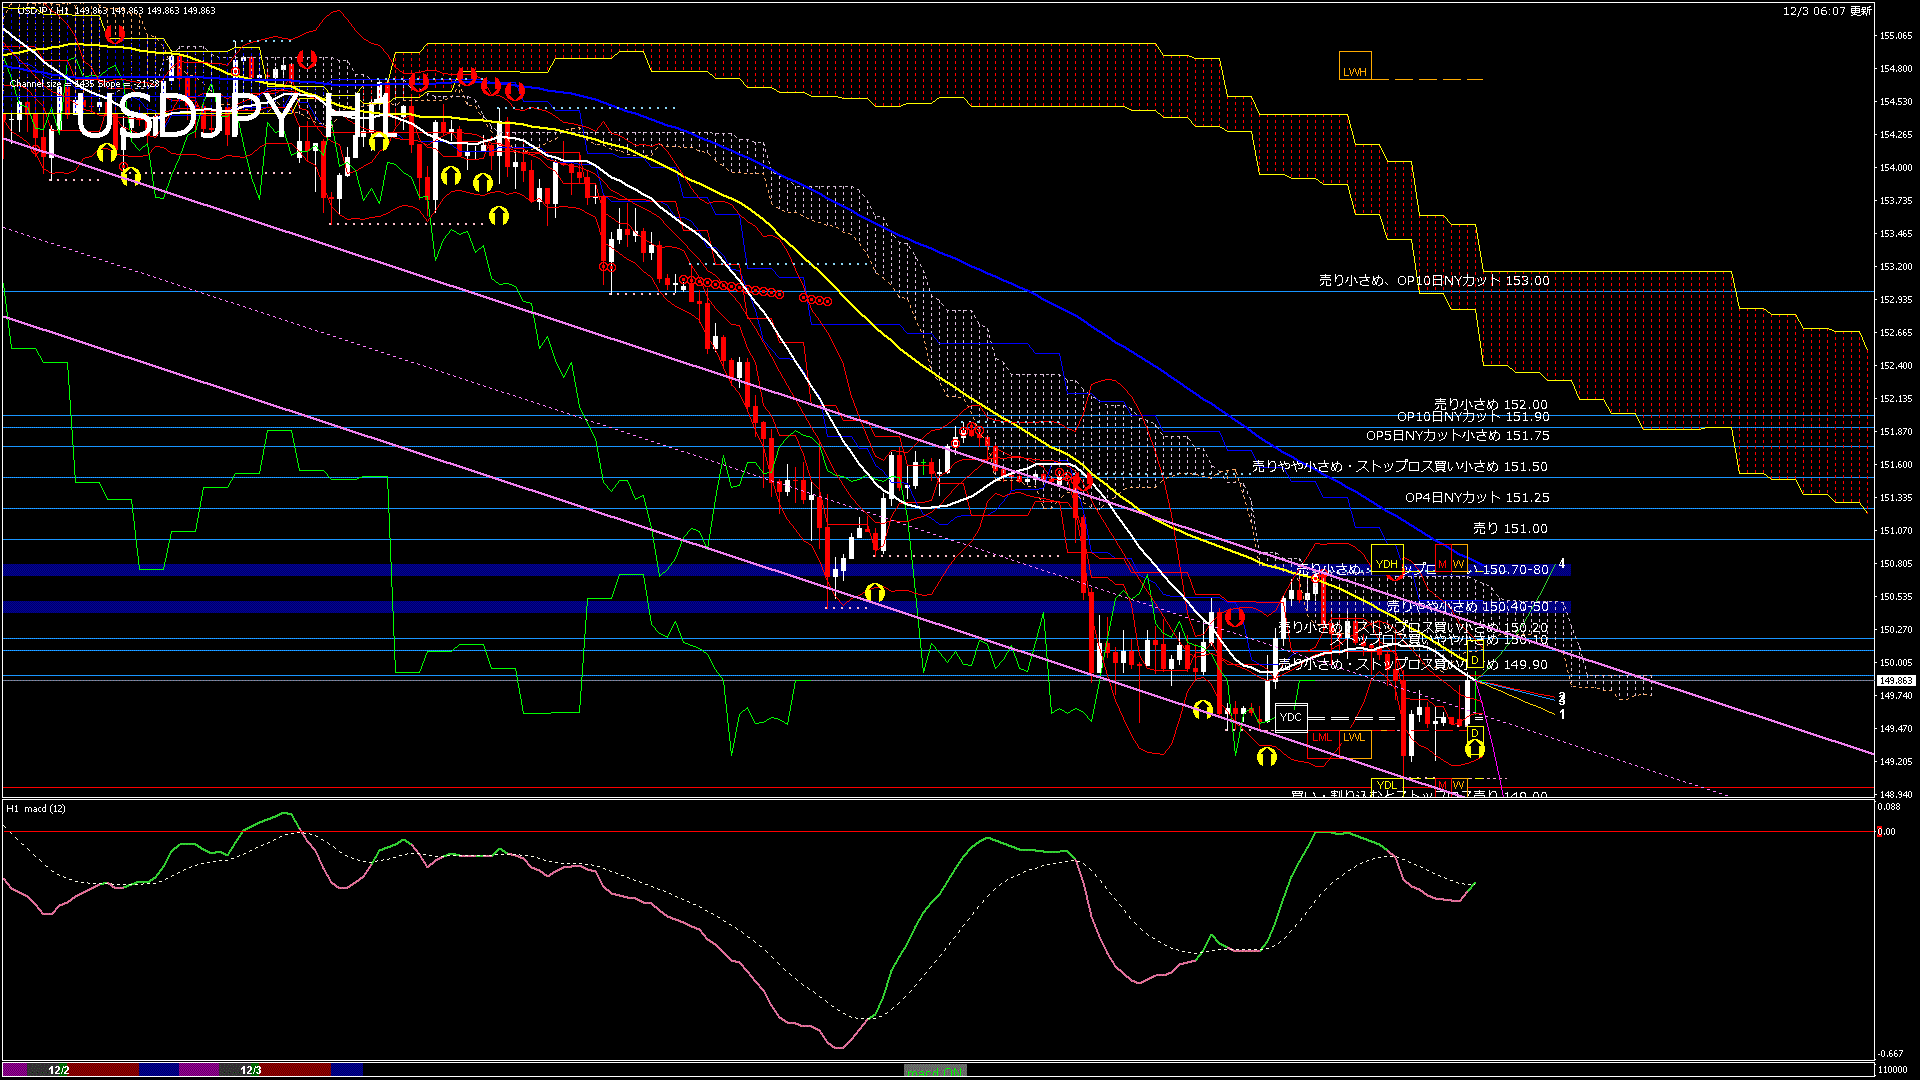Click the orange W box beside YDH

pyautogui.click(x=1458, y=558)
